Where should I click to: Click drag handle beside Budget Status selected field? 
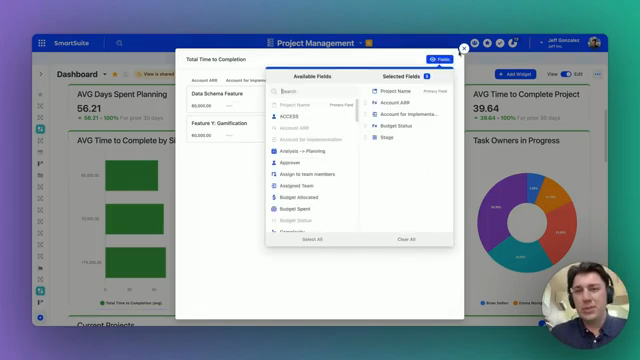(365, 126)
